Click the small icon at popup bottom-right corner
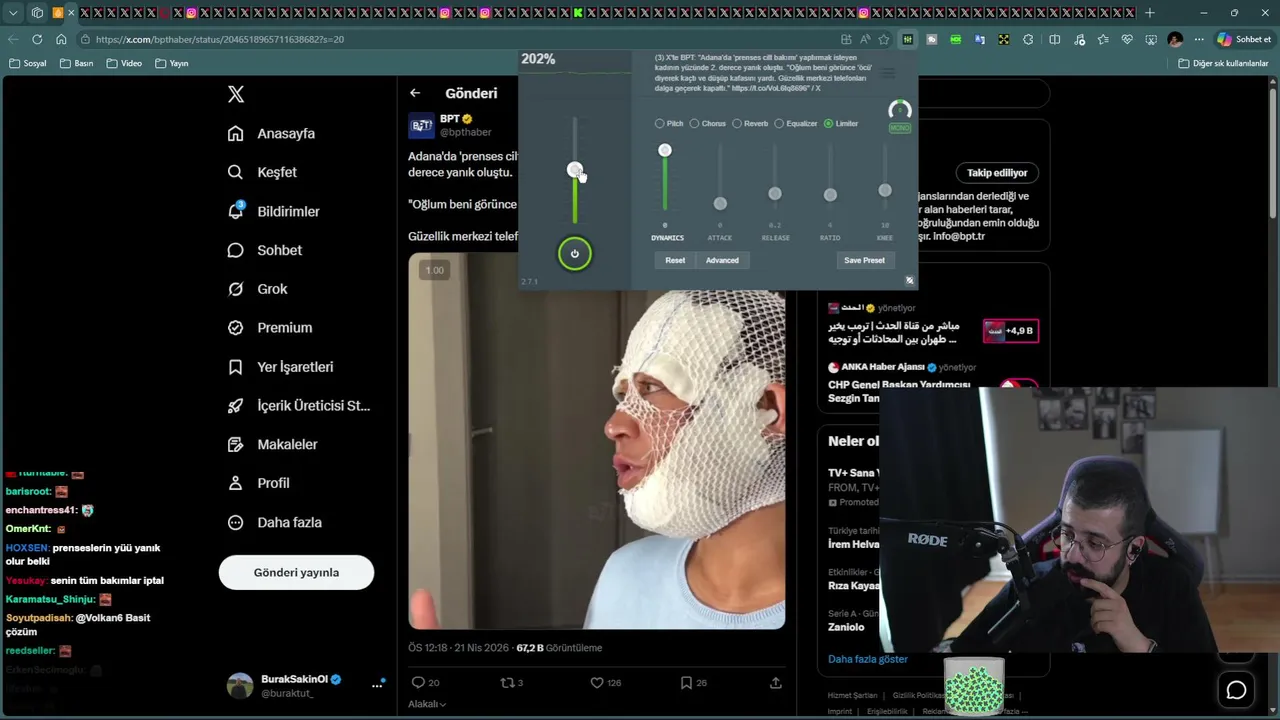Image resolution: width=1280 pixels, height=720 pixels. 909,281
